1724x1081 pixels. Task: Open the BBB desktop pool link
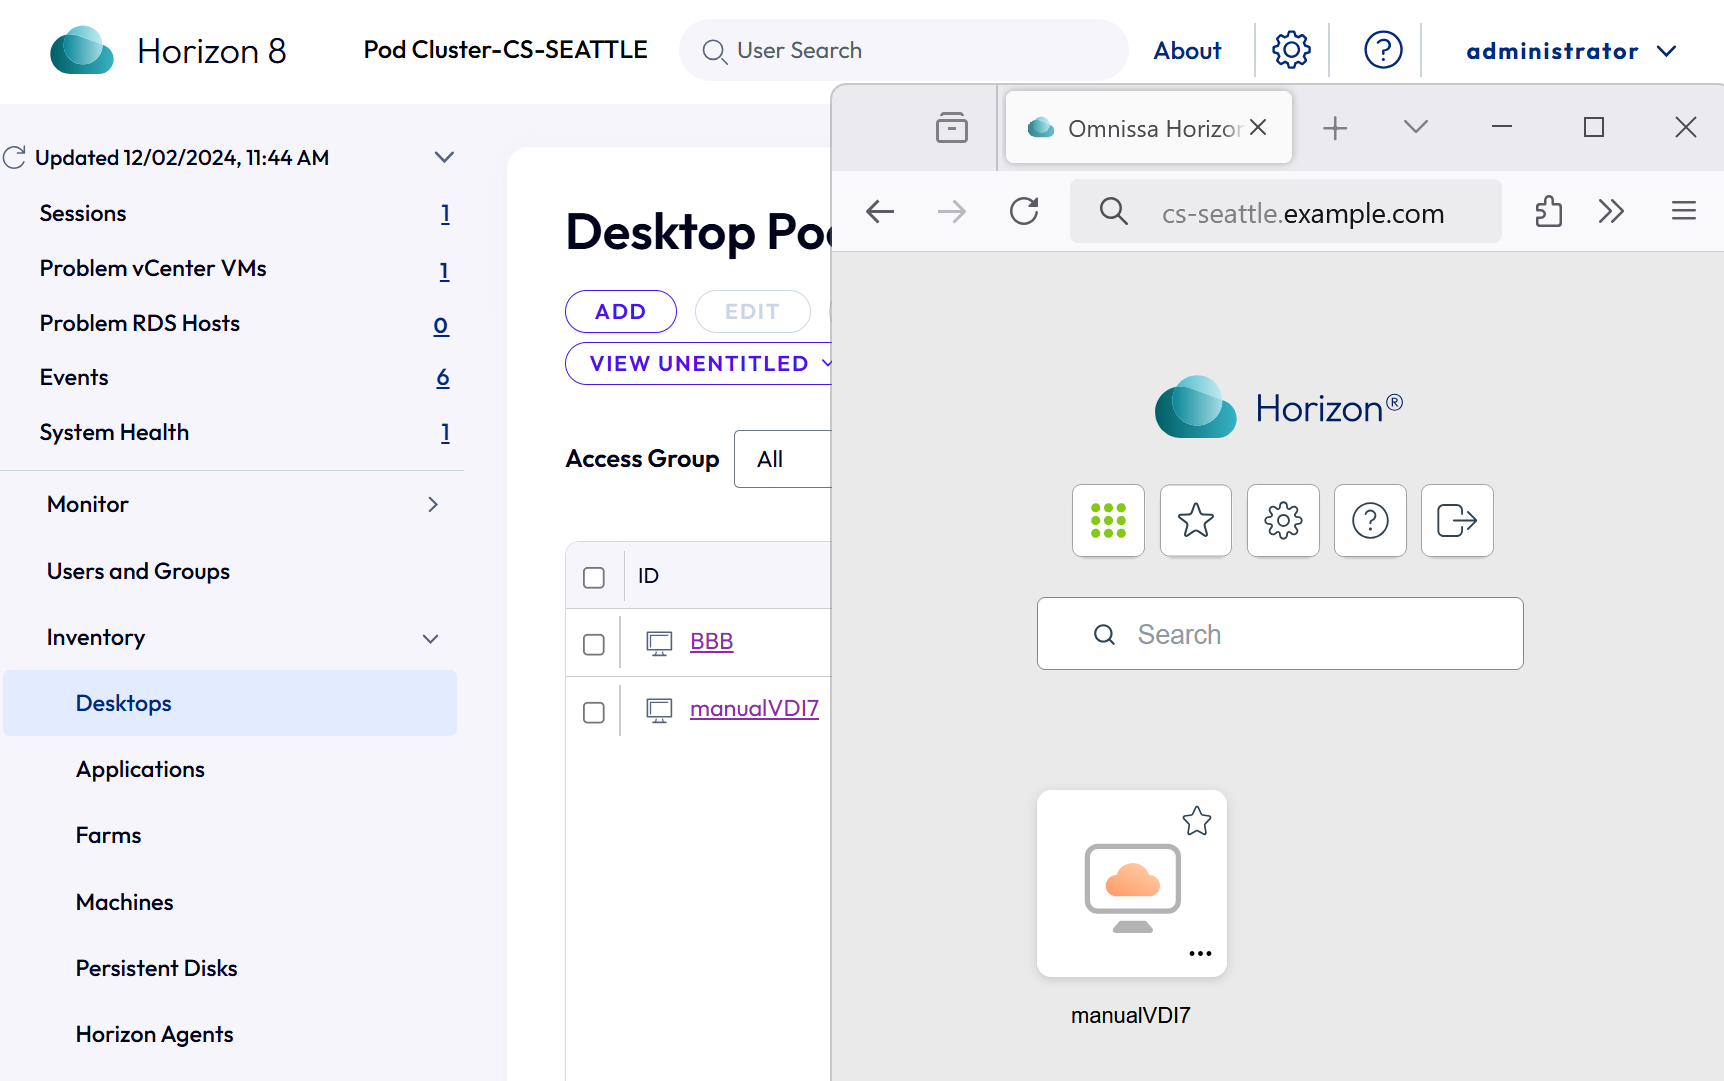tap(711, 642)
